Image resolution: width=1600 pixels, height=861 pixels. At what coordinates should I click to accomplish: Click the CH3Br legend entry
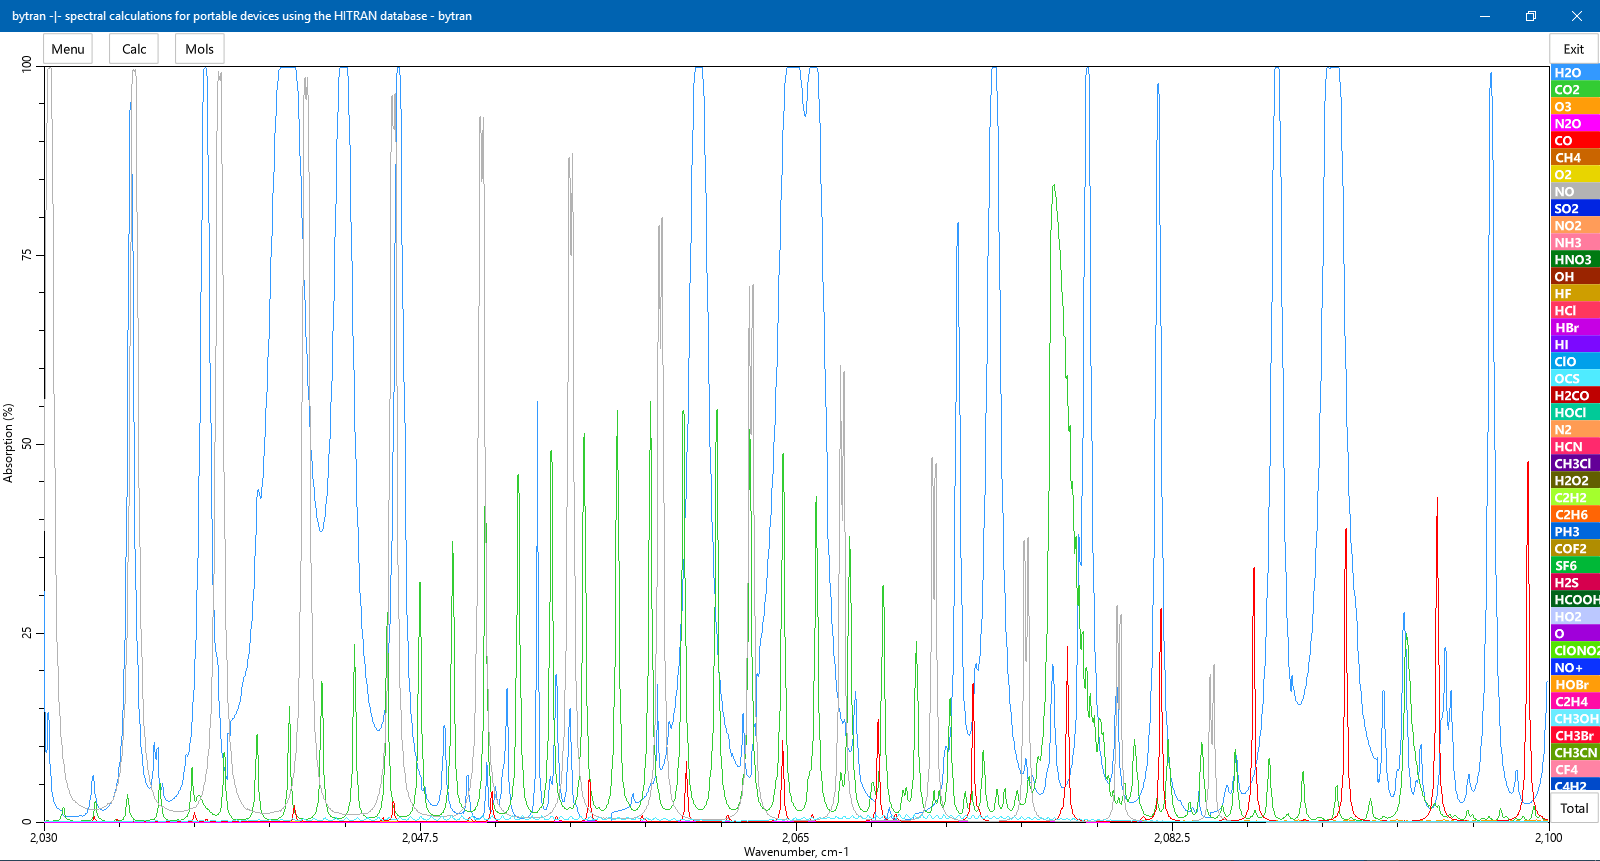[1575, 736]
